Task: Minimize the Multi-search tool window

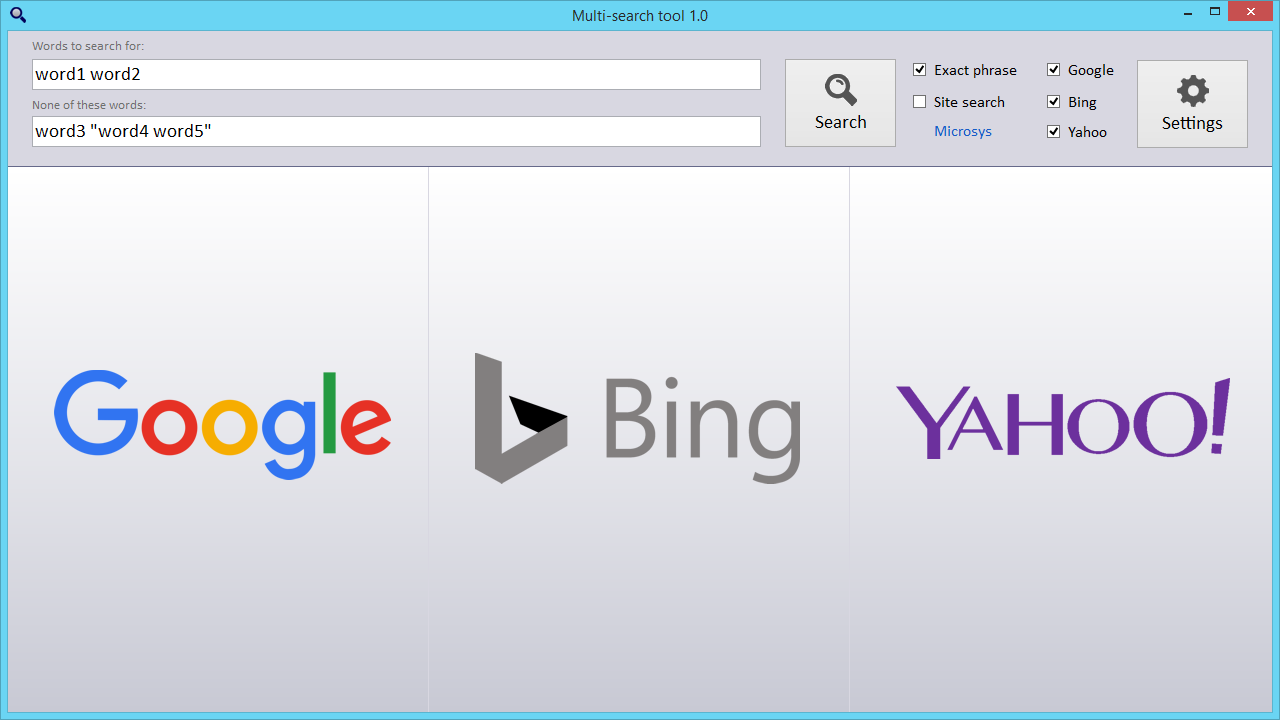Action: click(1187, 12)
